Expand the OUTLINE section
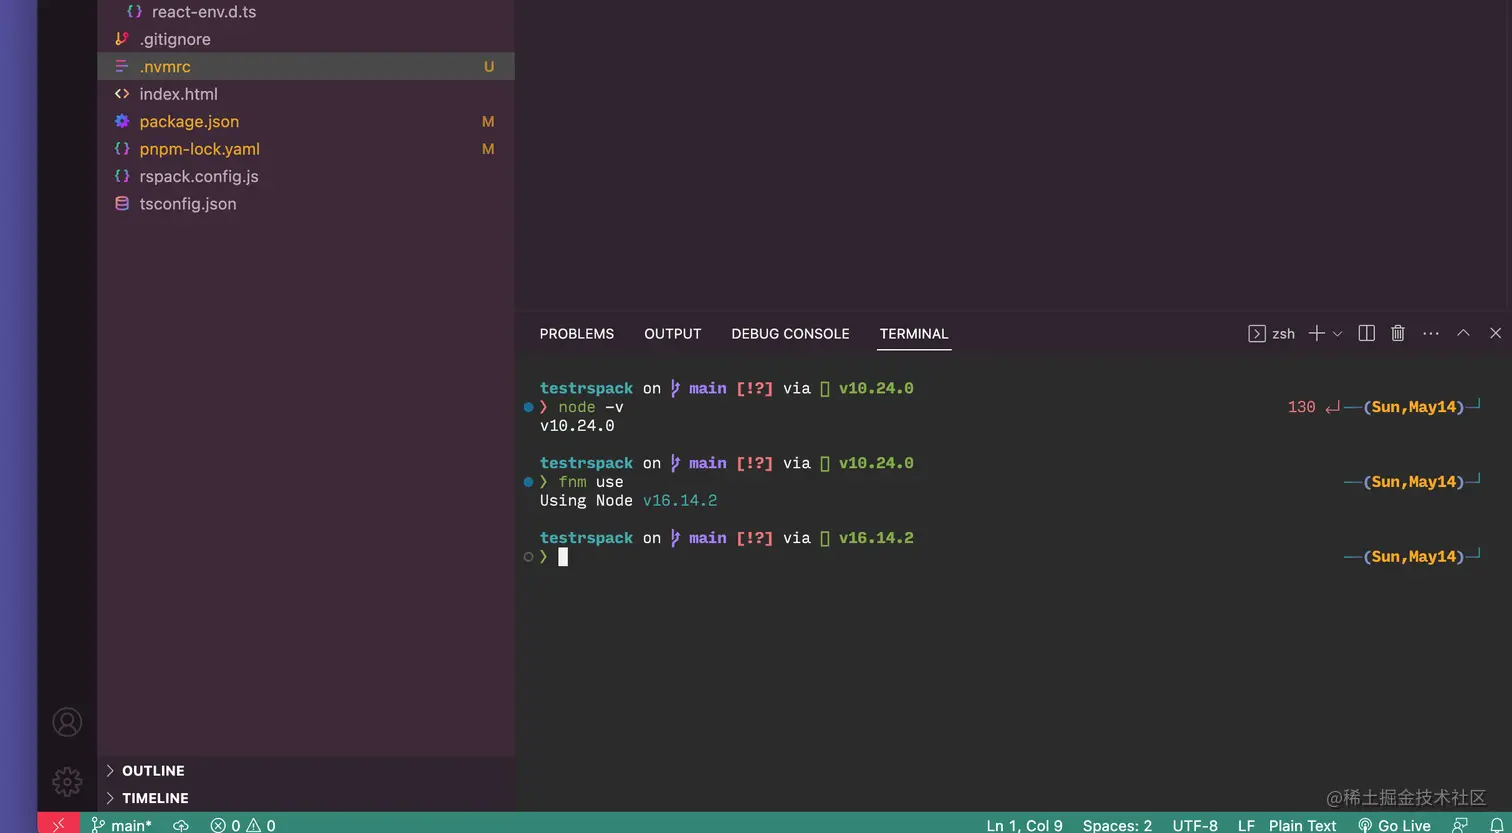Image resolution: width=1512 pixels, height=833 pixels. (x=306, y=771)
